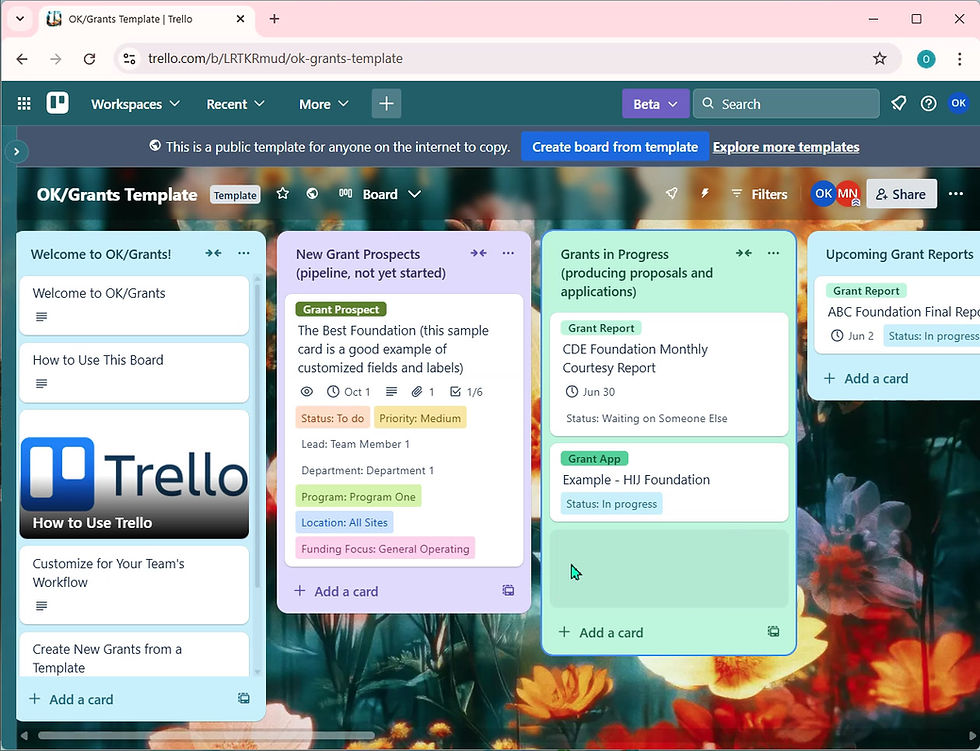The width and height of the screenshot is (980, 751).
Task: Click the MN member avatar
Action: 848,194
